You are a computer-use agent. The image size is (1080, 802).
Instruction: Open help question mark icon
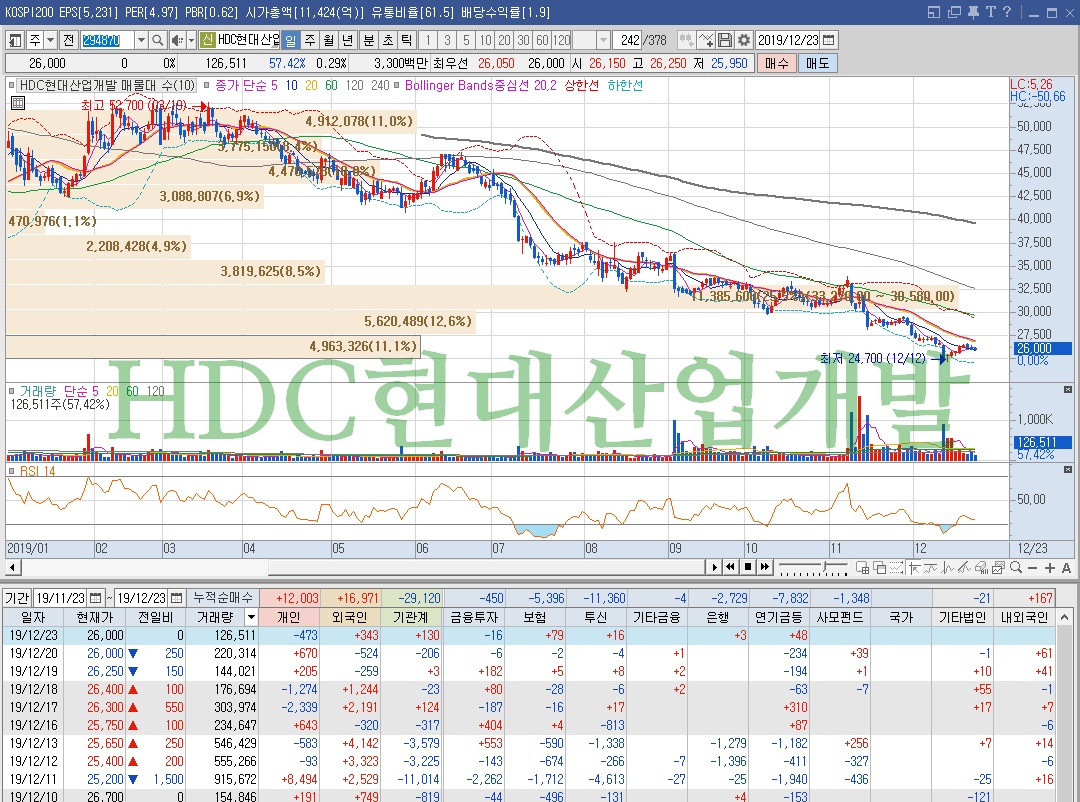pyautogui.click(x=1007, y=12)
